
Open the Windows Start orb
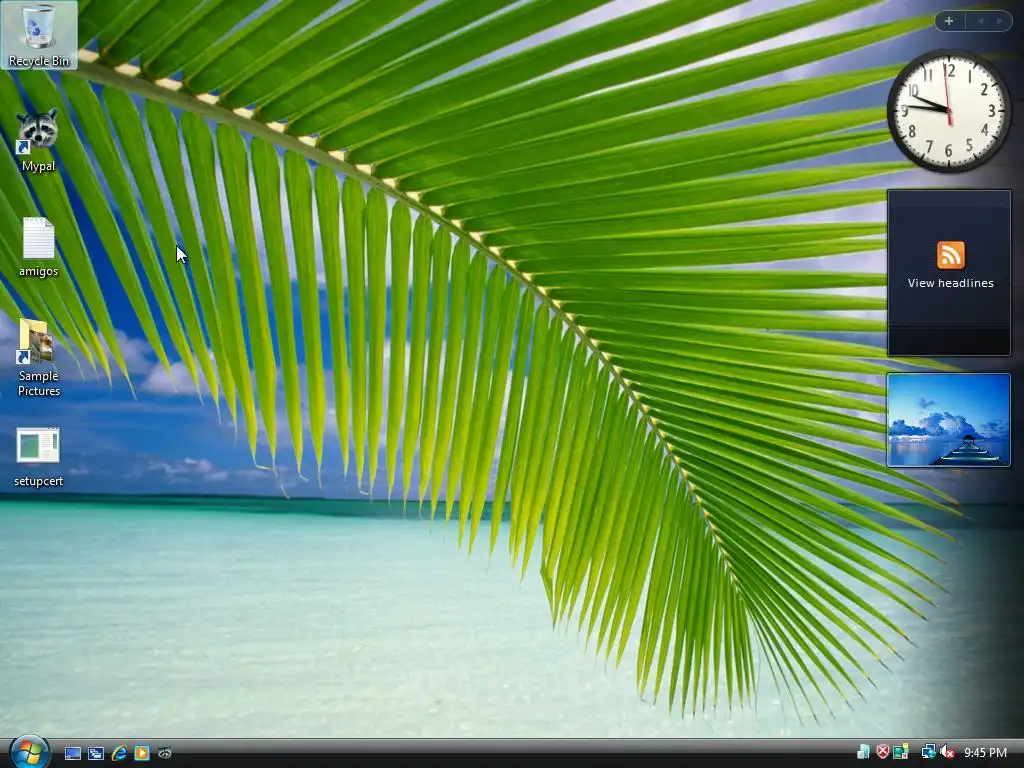click(x=29, y=752)
